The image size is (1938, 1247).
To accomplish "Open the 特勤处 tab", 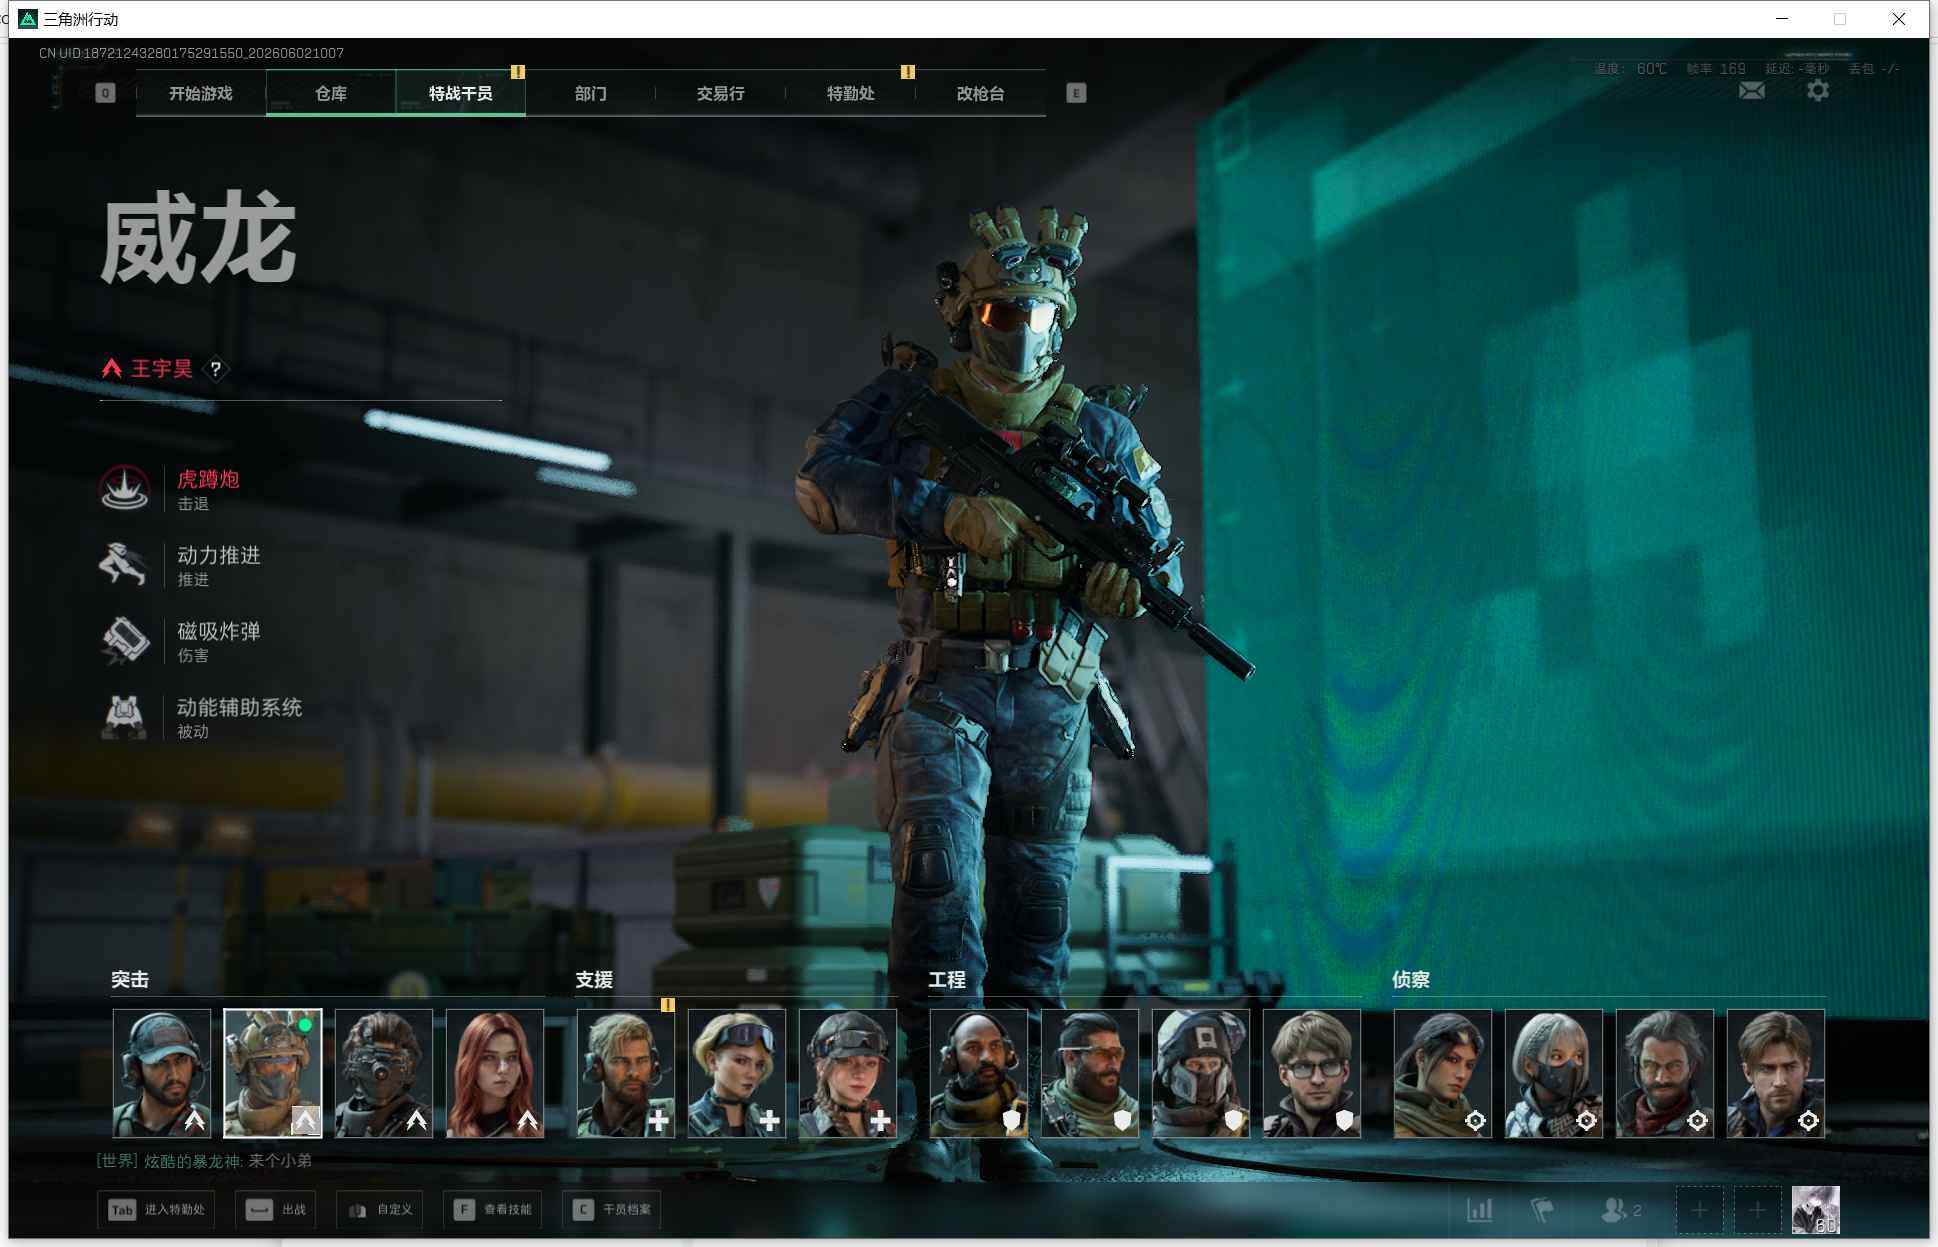I will 851,93.
